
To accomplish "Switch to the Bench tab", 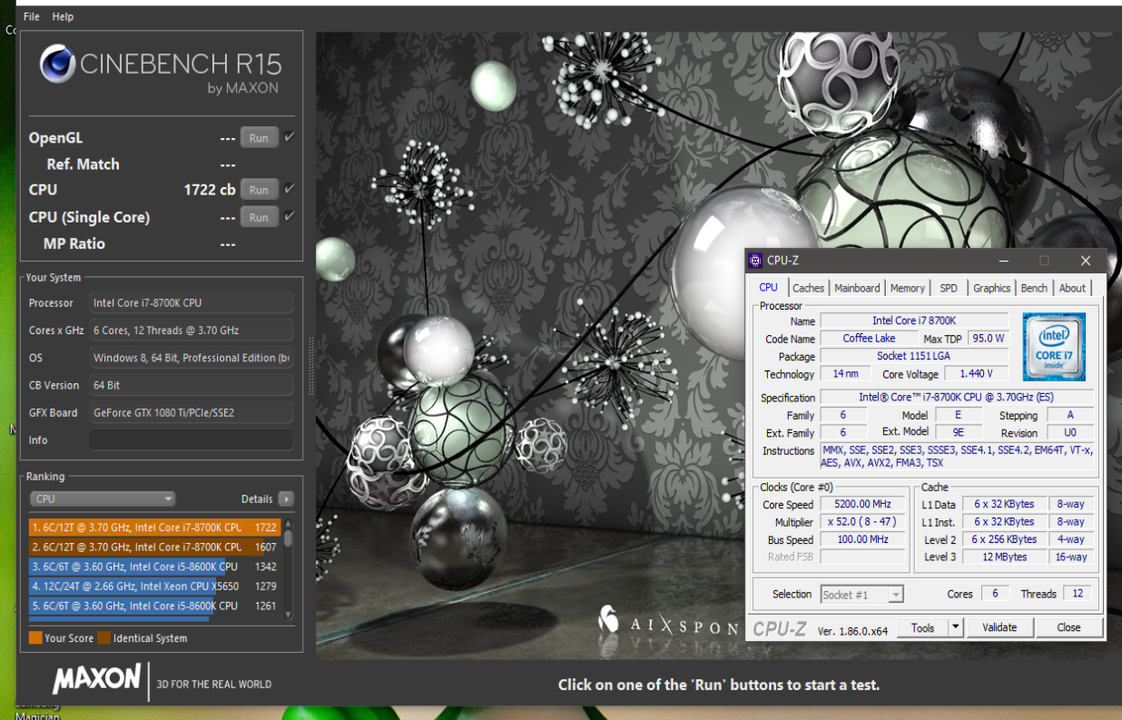I will coord(1033,288).
